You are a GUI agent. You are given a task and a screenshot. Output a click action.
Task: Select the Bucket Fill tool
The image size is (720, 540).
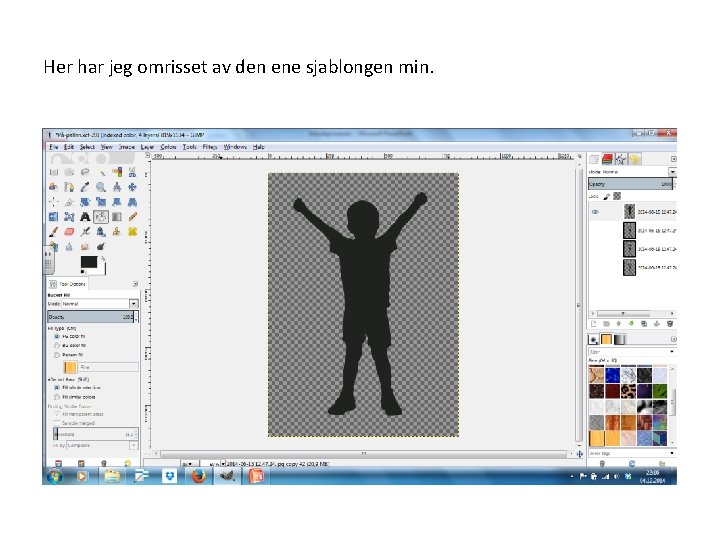101,215
